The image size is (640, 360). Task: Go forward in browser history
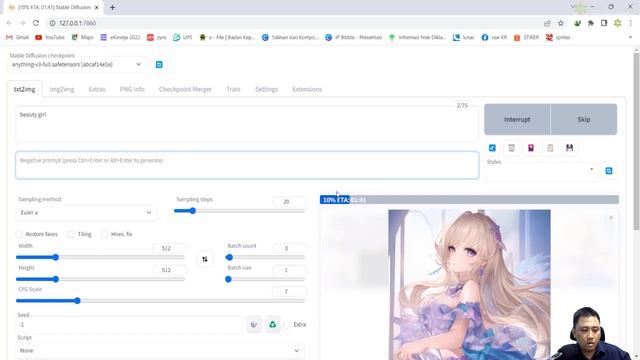pos(22,23)
